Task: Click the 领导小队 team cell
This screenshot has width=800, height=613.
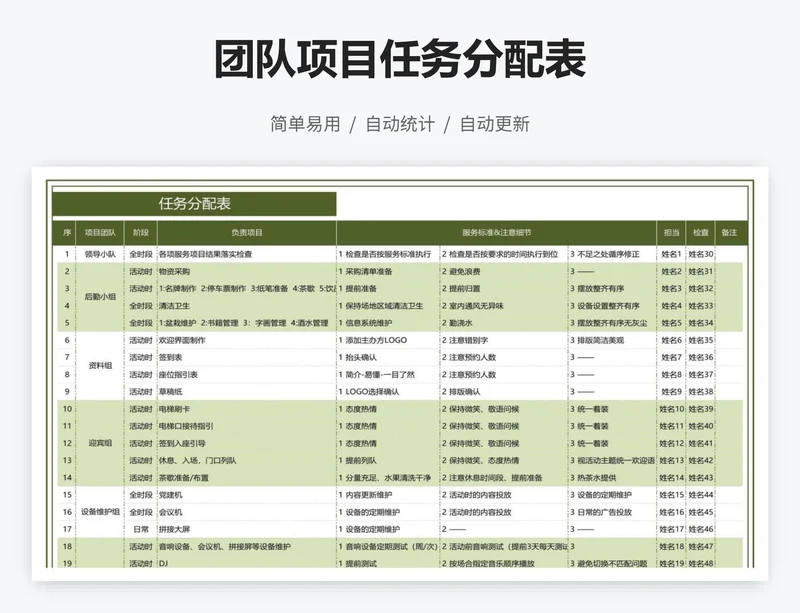Action: (100, 254)
